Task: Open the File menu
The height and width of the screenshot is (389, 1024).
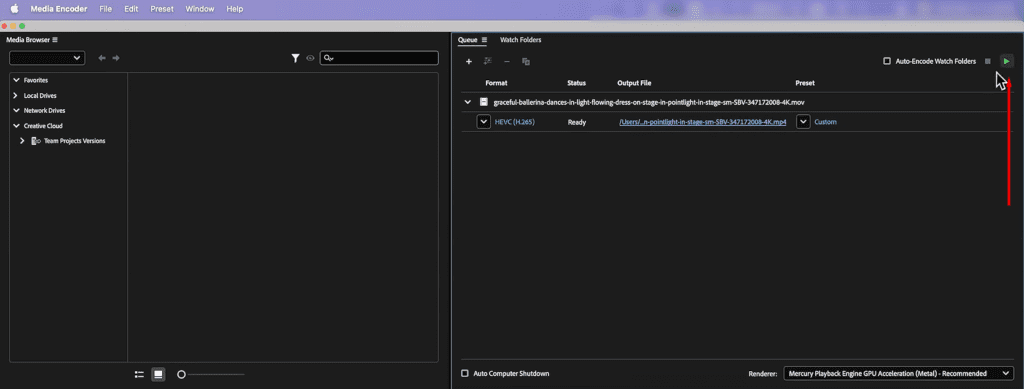Action: (x=106, y=9)
